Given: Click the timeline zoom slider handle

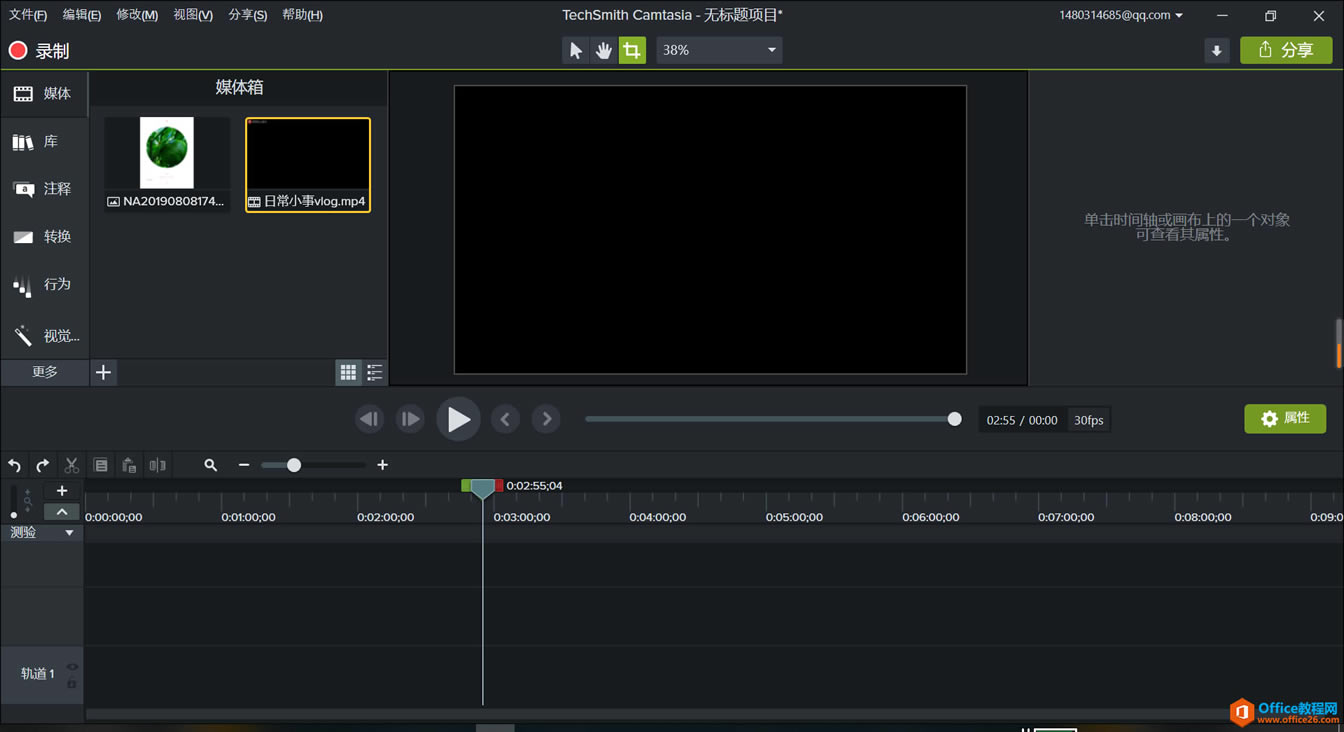Looking at the screenshot, I should coord(294,465).
